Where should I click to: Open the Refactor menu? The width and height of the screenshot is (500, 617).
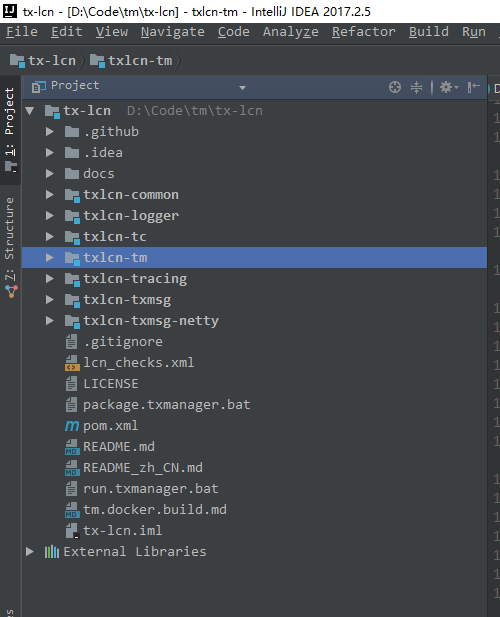point(363,32)
